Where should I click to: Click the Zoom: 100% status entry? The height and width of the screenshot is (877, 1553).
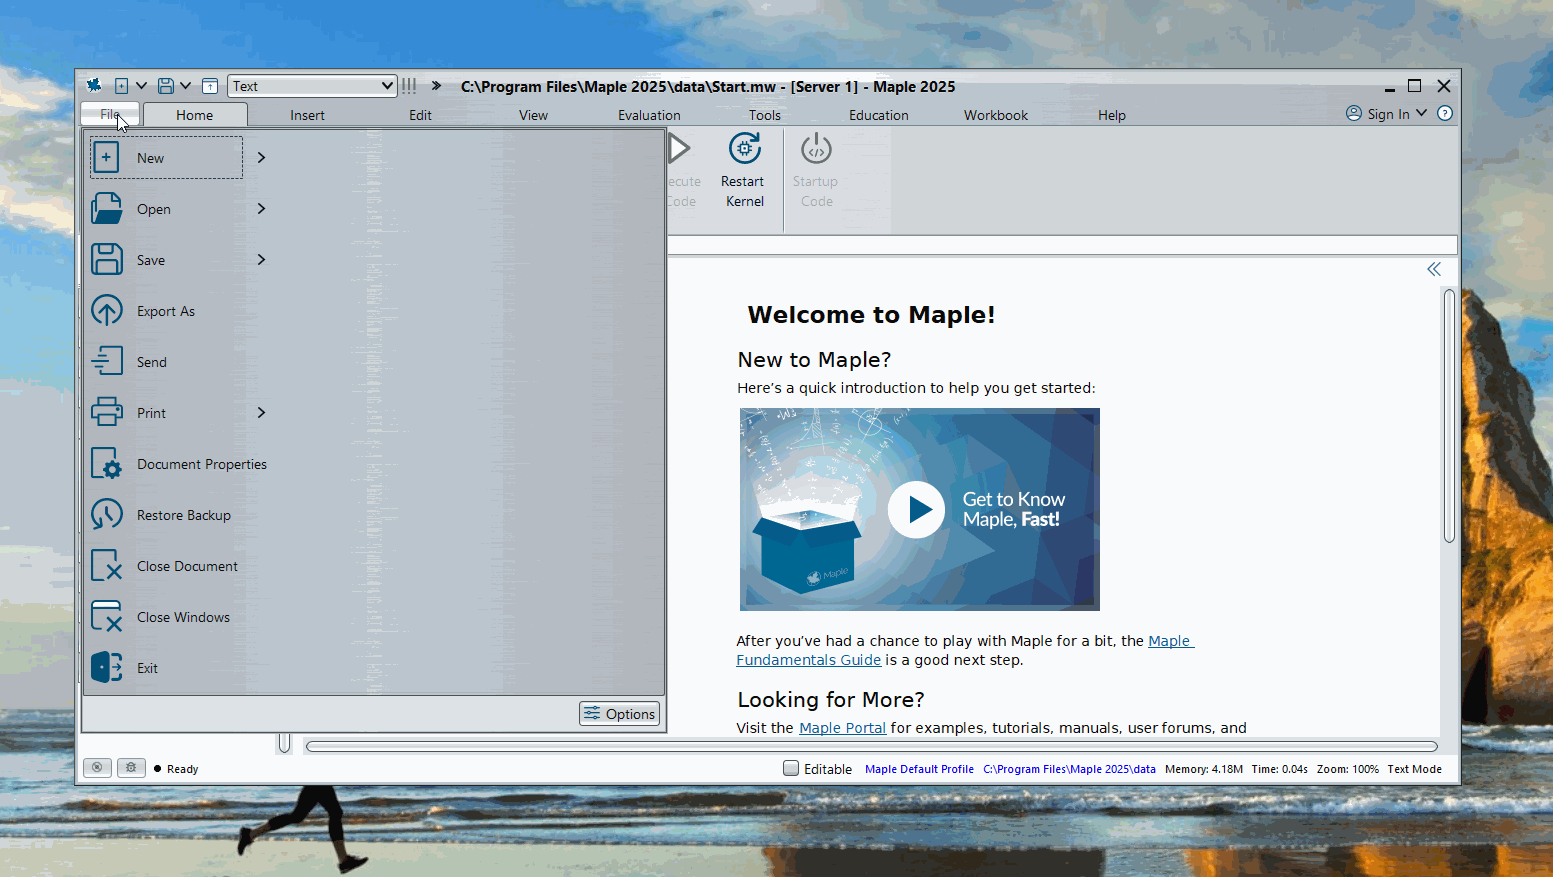(1347, 769)
